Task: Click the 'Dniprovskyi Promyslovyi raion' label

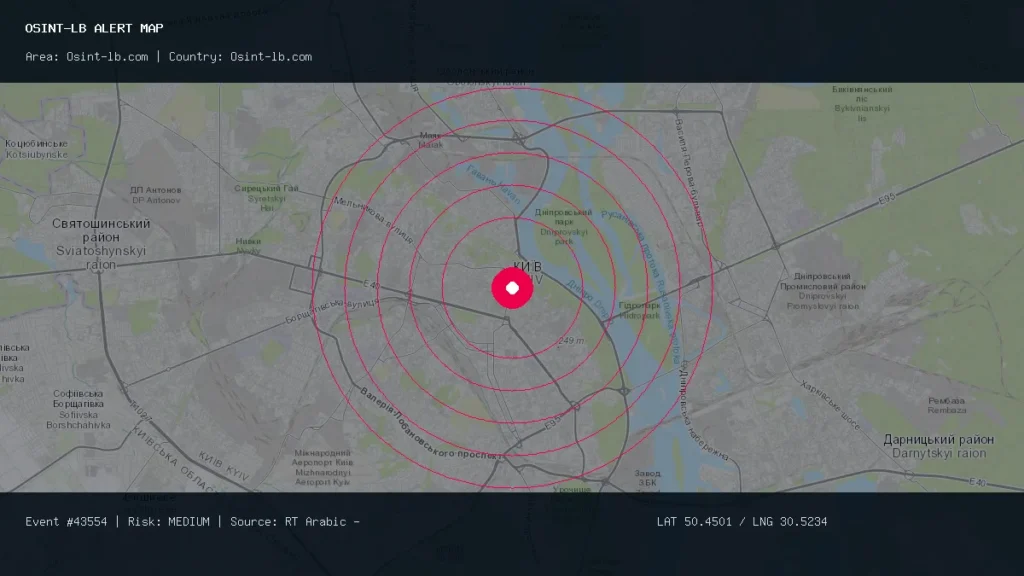Action: point(823,301)
